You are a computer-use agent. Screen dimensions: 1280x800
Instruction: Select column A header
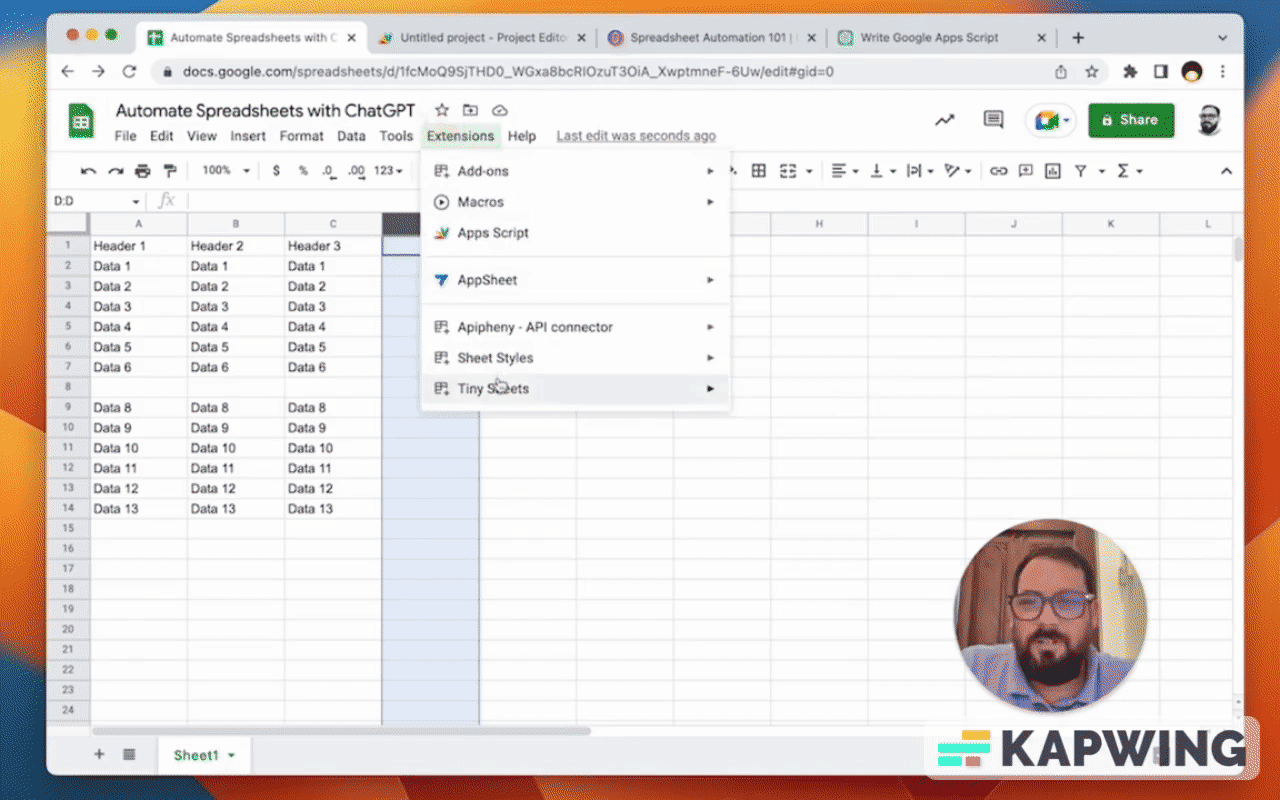coord(139,224)
